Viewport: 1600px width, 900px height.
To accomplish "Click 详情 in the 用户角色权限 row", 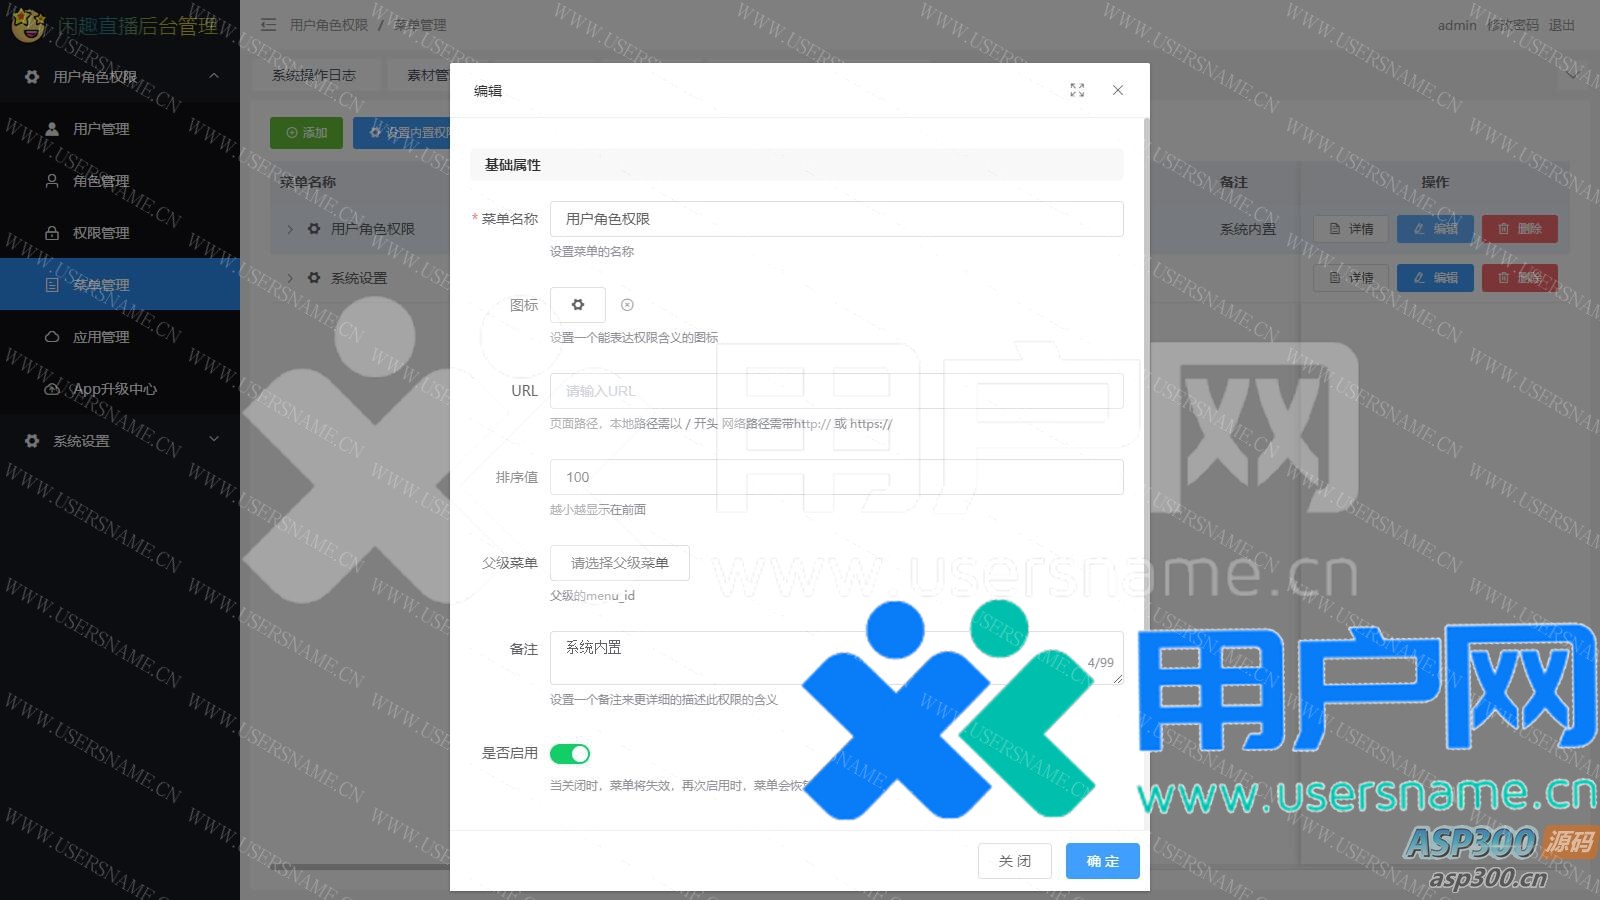I will pos(1351,229).
